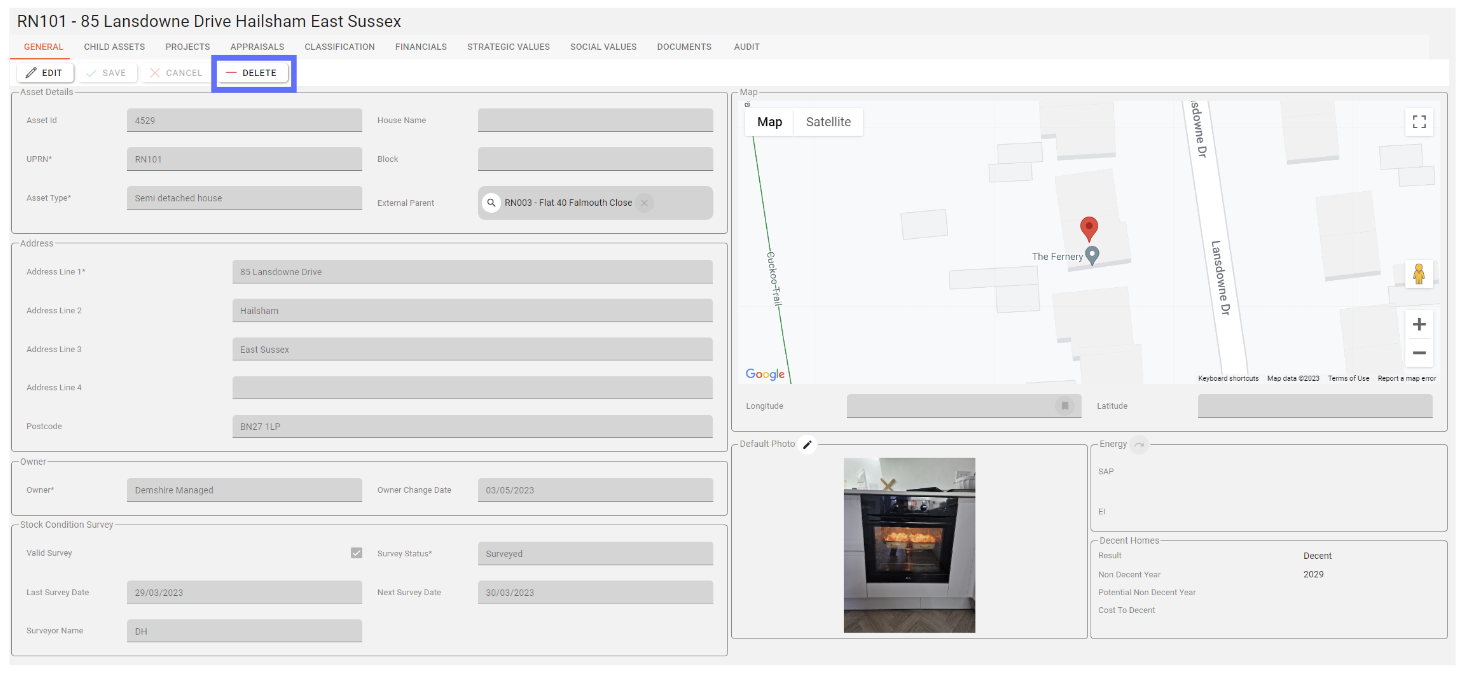This screenshot has height=674, width=1462.
Task: Switch map to Satellite view
Action: [x=828, y=122]
